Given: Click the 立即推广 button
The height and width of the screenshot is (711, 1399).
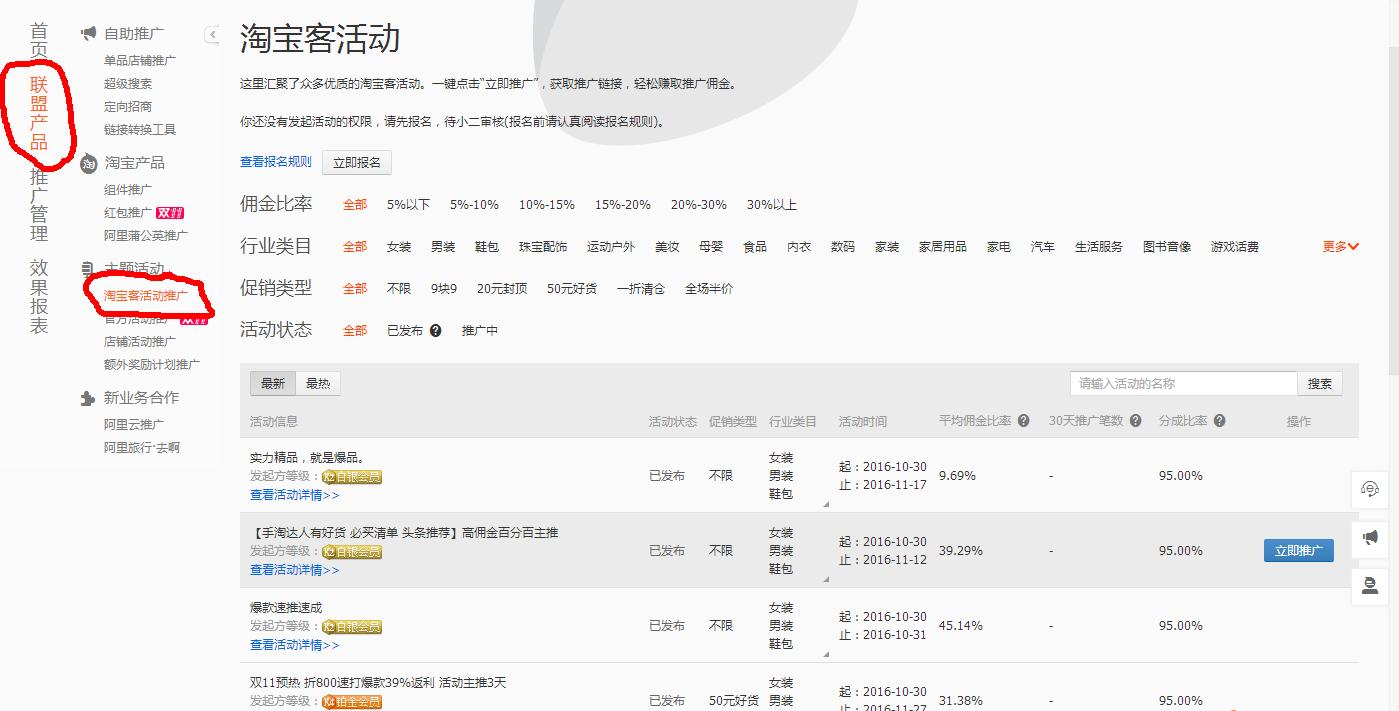Looking at the screenshot, I should coord(1297,550).
